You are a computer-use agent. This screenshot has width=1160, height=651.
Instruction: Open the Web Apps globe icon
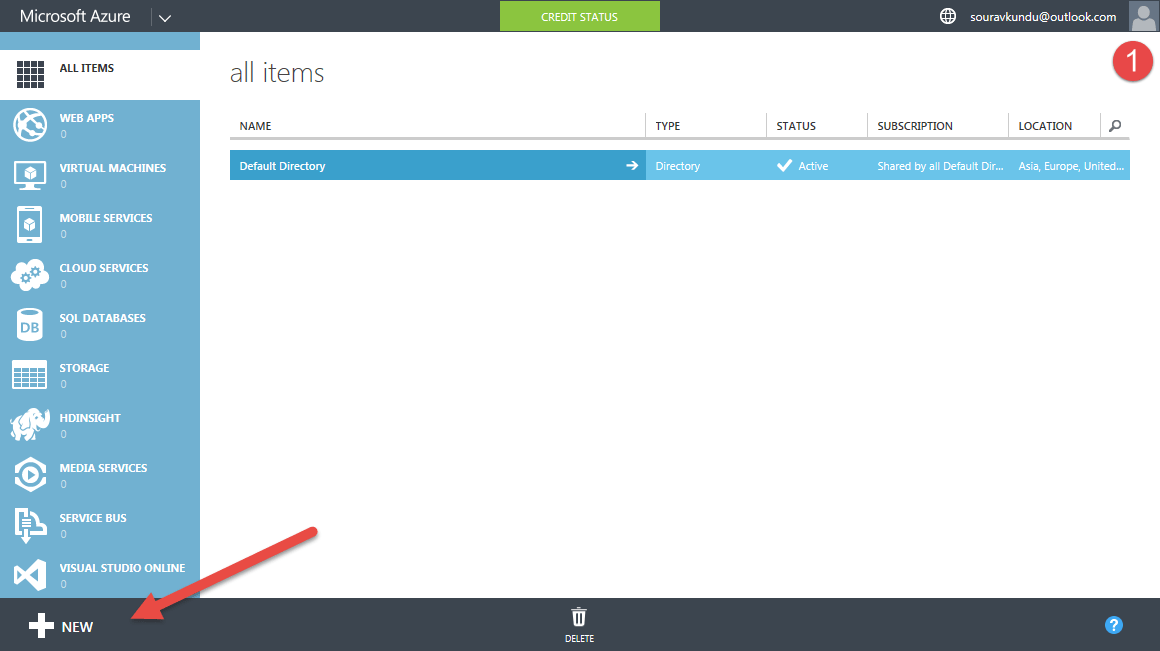coord(30,124)
